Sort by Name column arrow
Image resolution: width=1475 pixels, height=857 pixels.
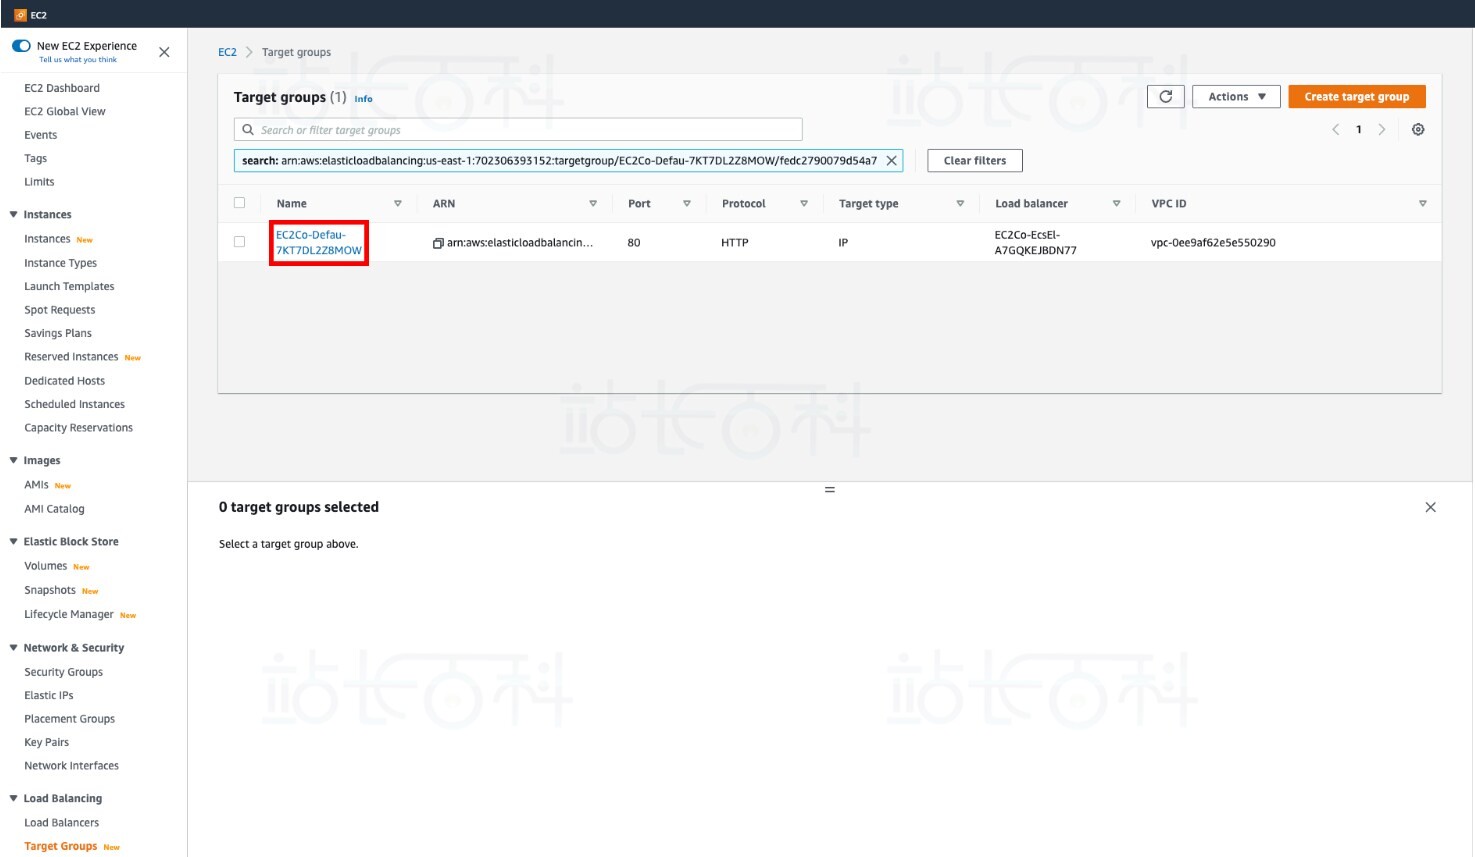tap(397, 204)
